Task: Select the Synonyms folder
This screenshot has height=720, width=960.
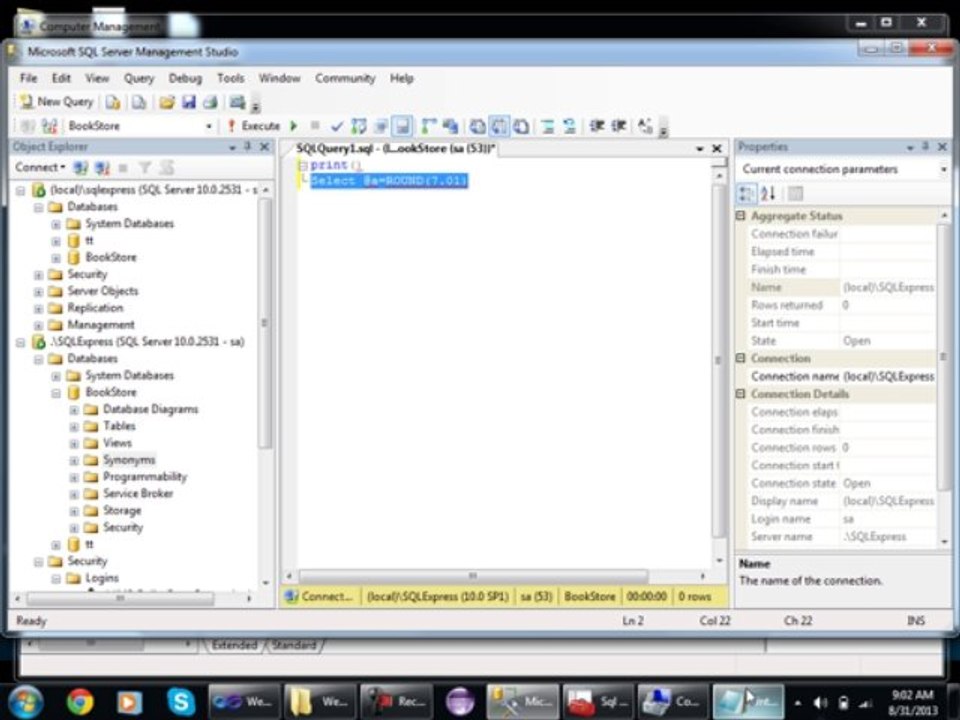Action: (129, 460)
